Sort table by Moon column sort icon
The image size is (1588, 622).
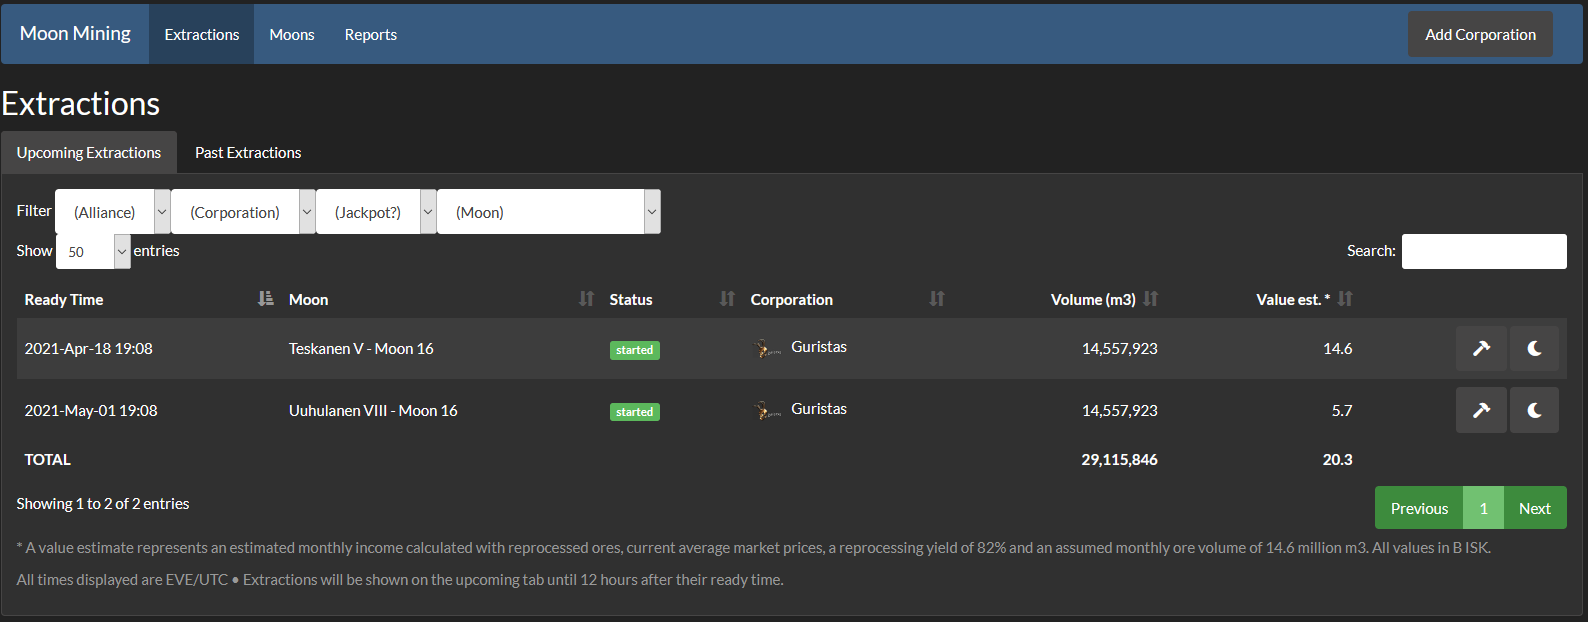click(x=586, y=299)
